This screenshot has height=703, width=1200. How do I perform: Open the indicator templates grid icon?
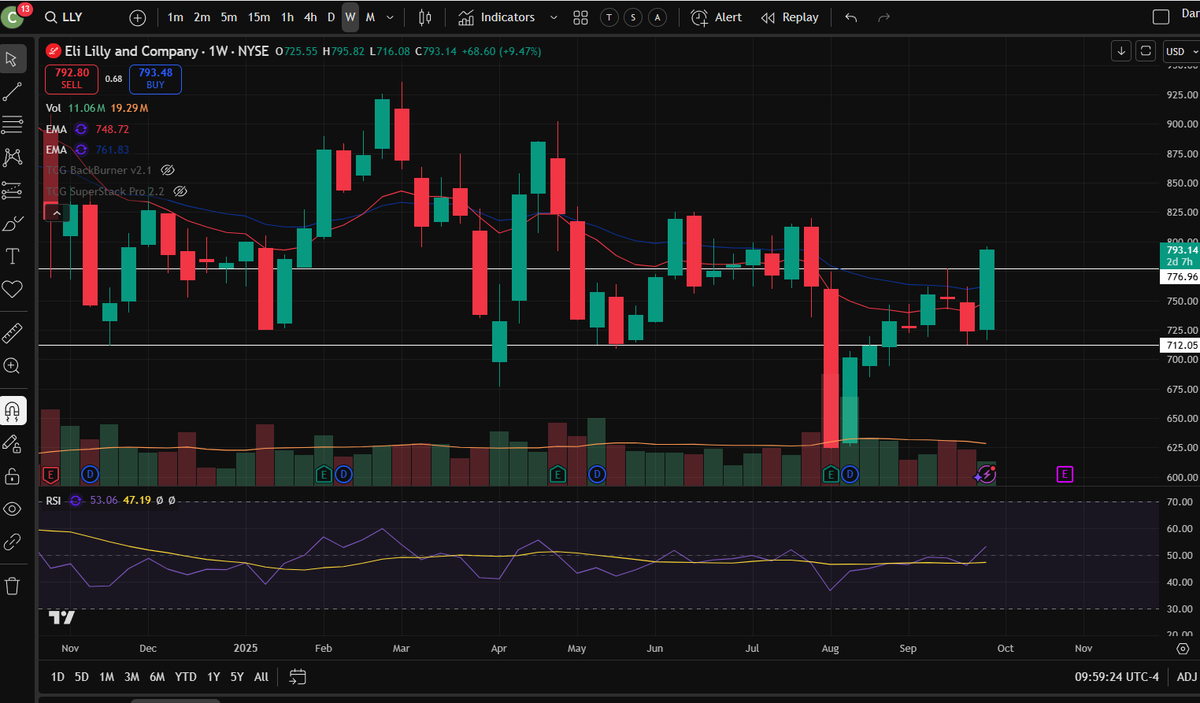(x=581, y=17)
